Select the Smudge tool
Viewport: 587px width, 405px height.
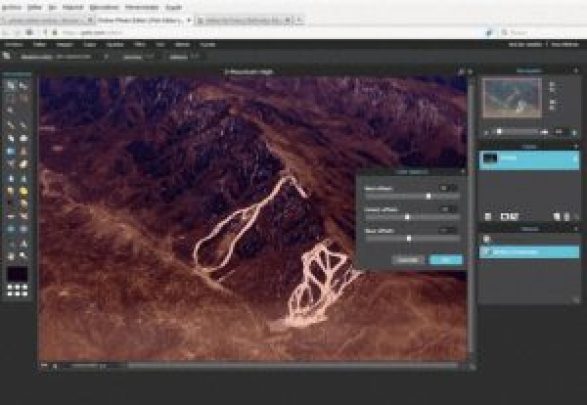pos(10,191)
